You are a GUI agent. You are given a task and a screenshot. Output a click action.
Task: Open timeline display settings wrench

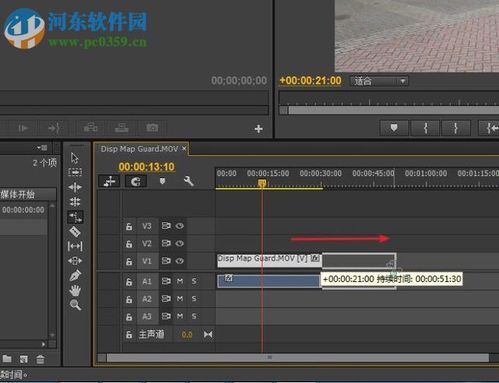[x=188, y=181]
